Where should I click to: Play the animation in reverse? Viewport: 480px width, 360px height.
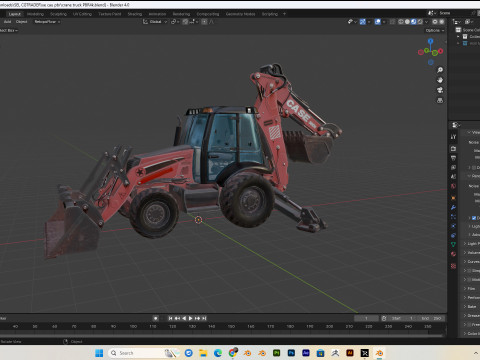click(x=184, y=318)
